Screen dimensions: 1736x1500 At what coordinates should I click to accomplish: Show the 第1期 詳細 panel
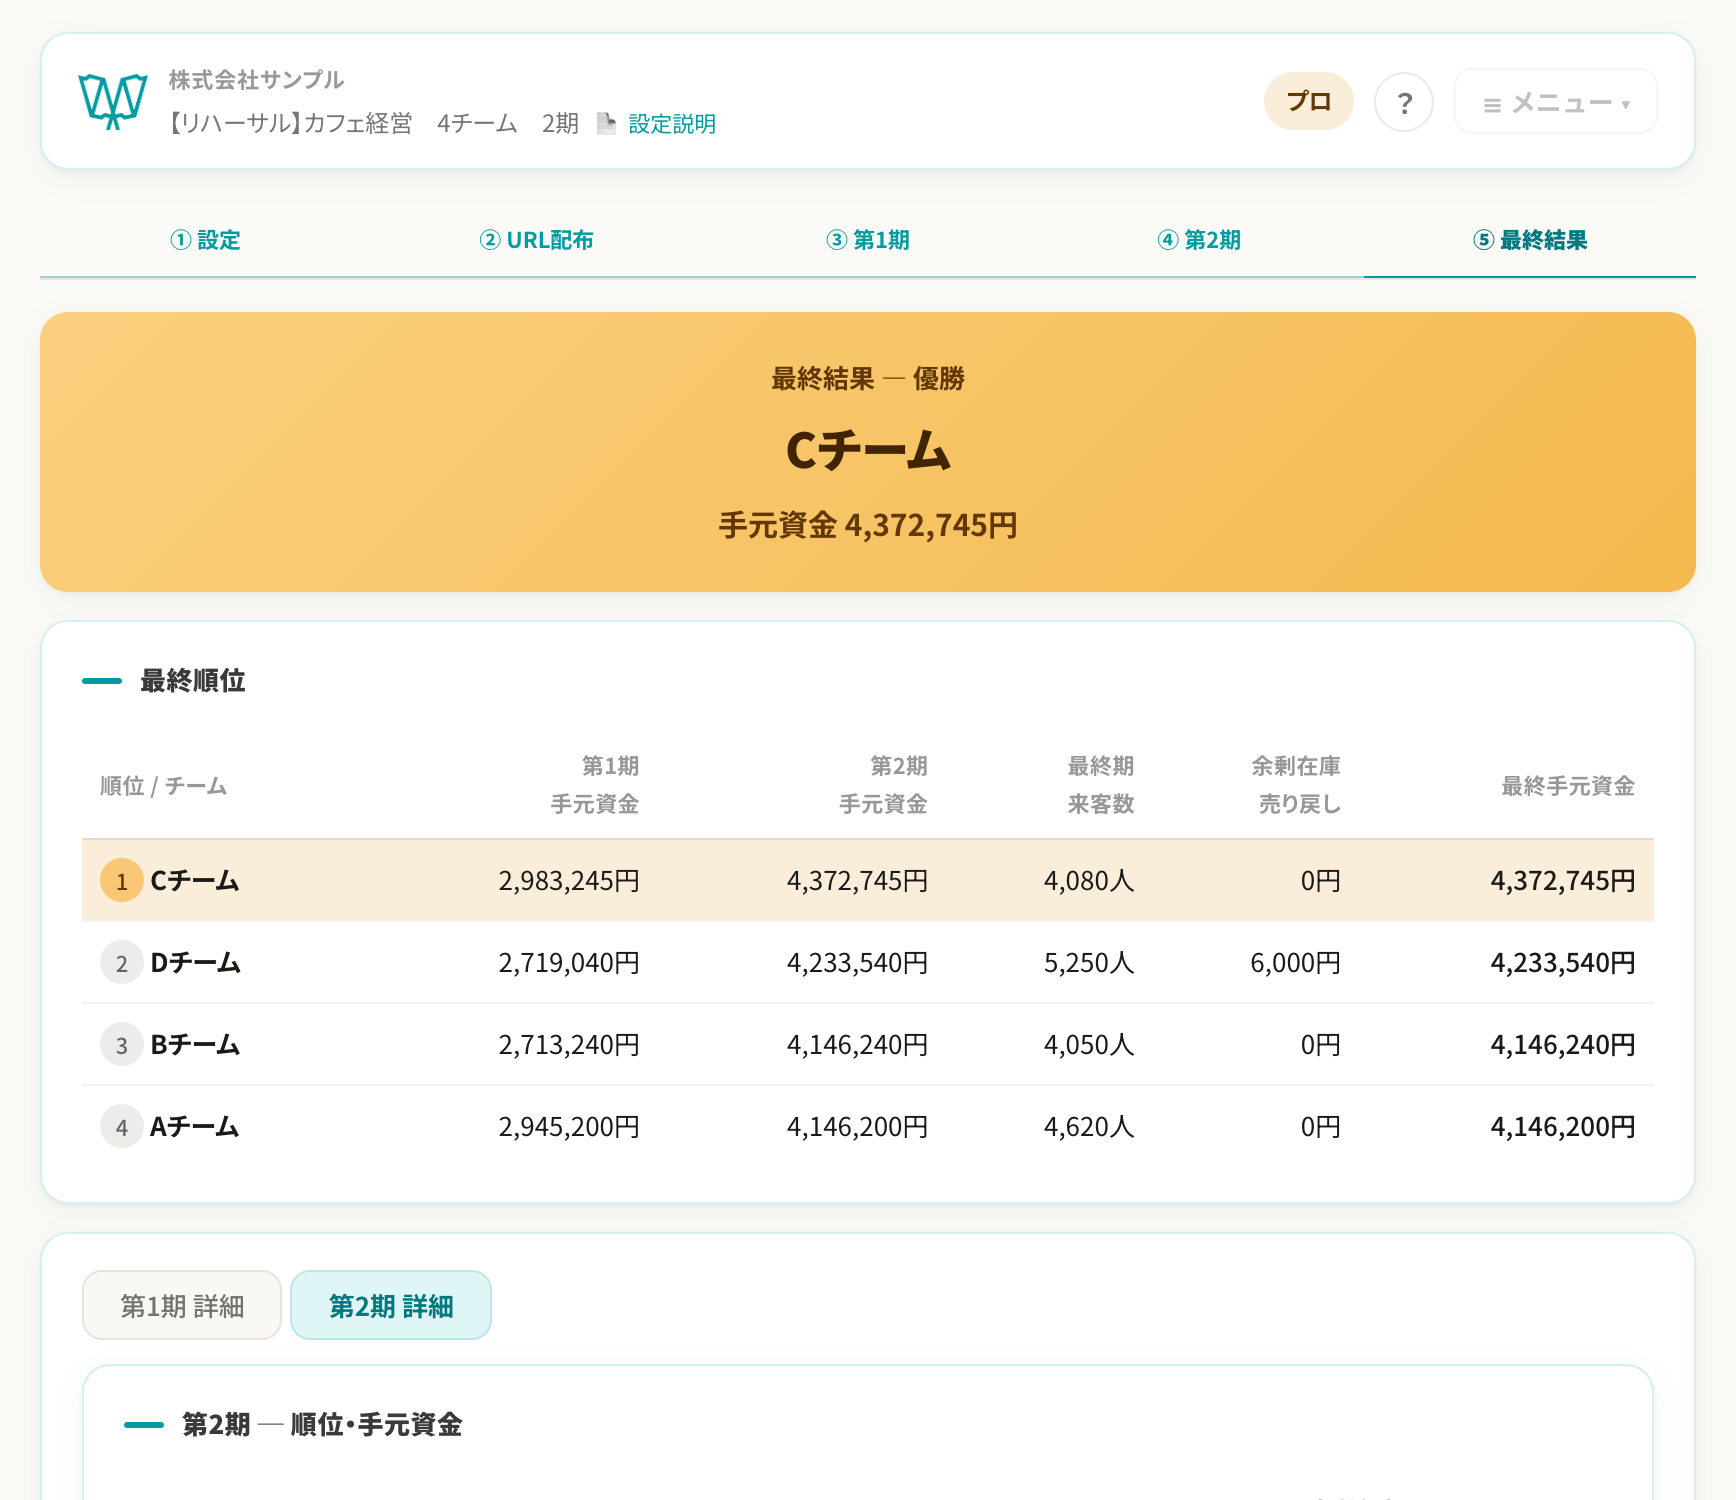coord(182,1305)
